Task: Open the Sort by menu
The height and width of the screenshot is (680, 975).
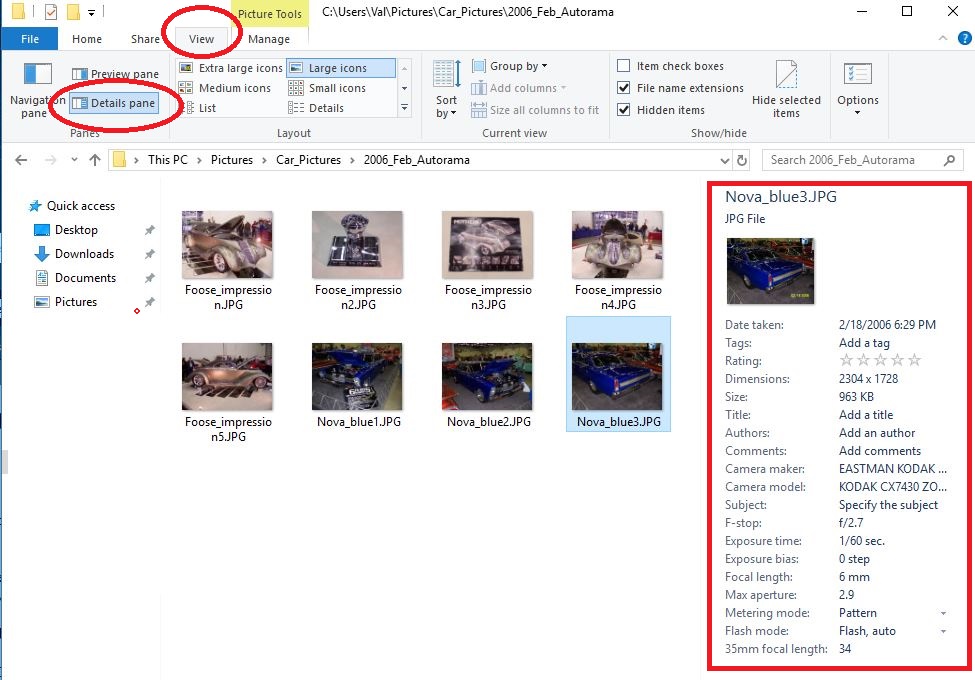Action: tap(446, 88)
